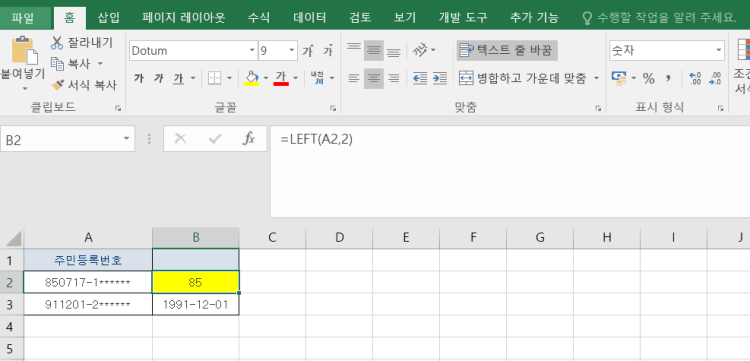Screen dimensions: 750x361
Task: Expand the font color palette arrow
Action: [295, 78]
